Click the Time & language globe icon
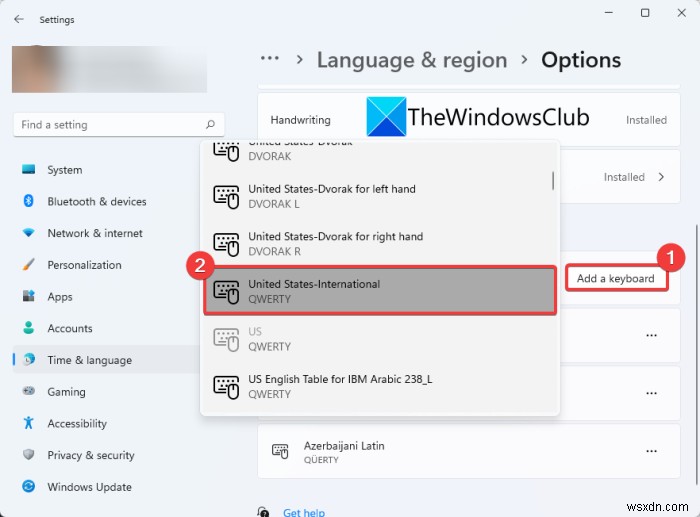The width and height of the screenshot is (700, 517). point(29,359)
